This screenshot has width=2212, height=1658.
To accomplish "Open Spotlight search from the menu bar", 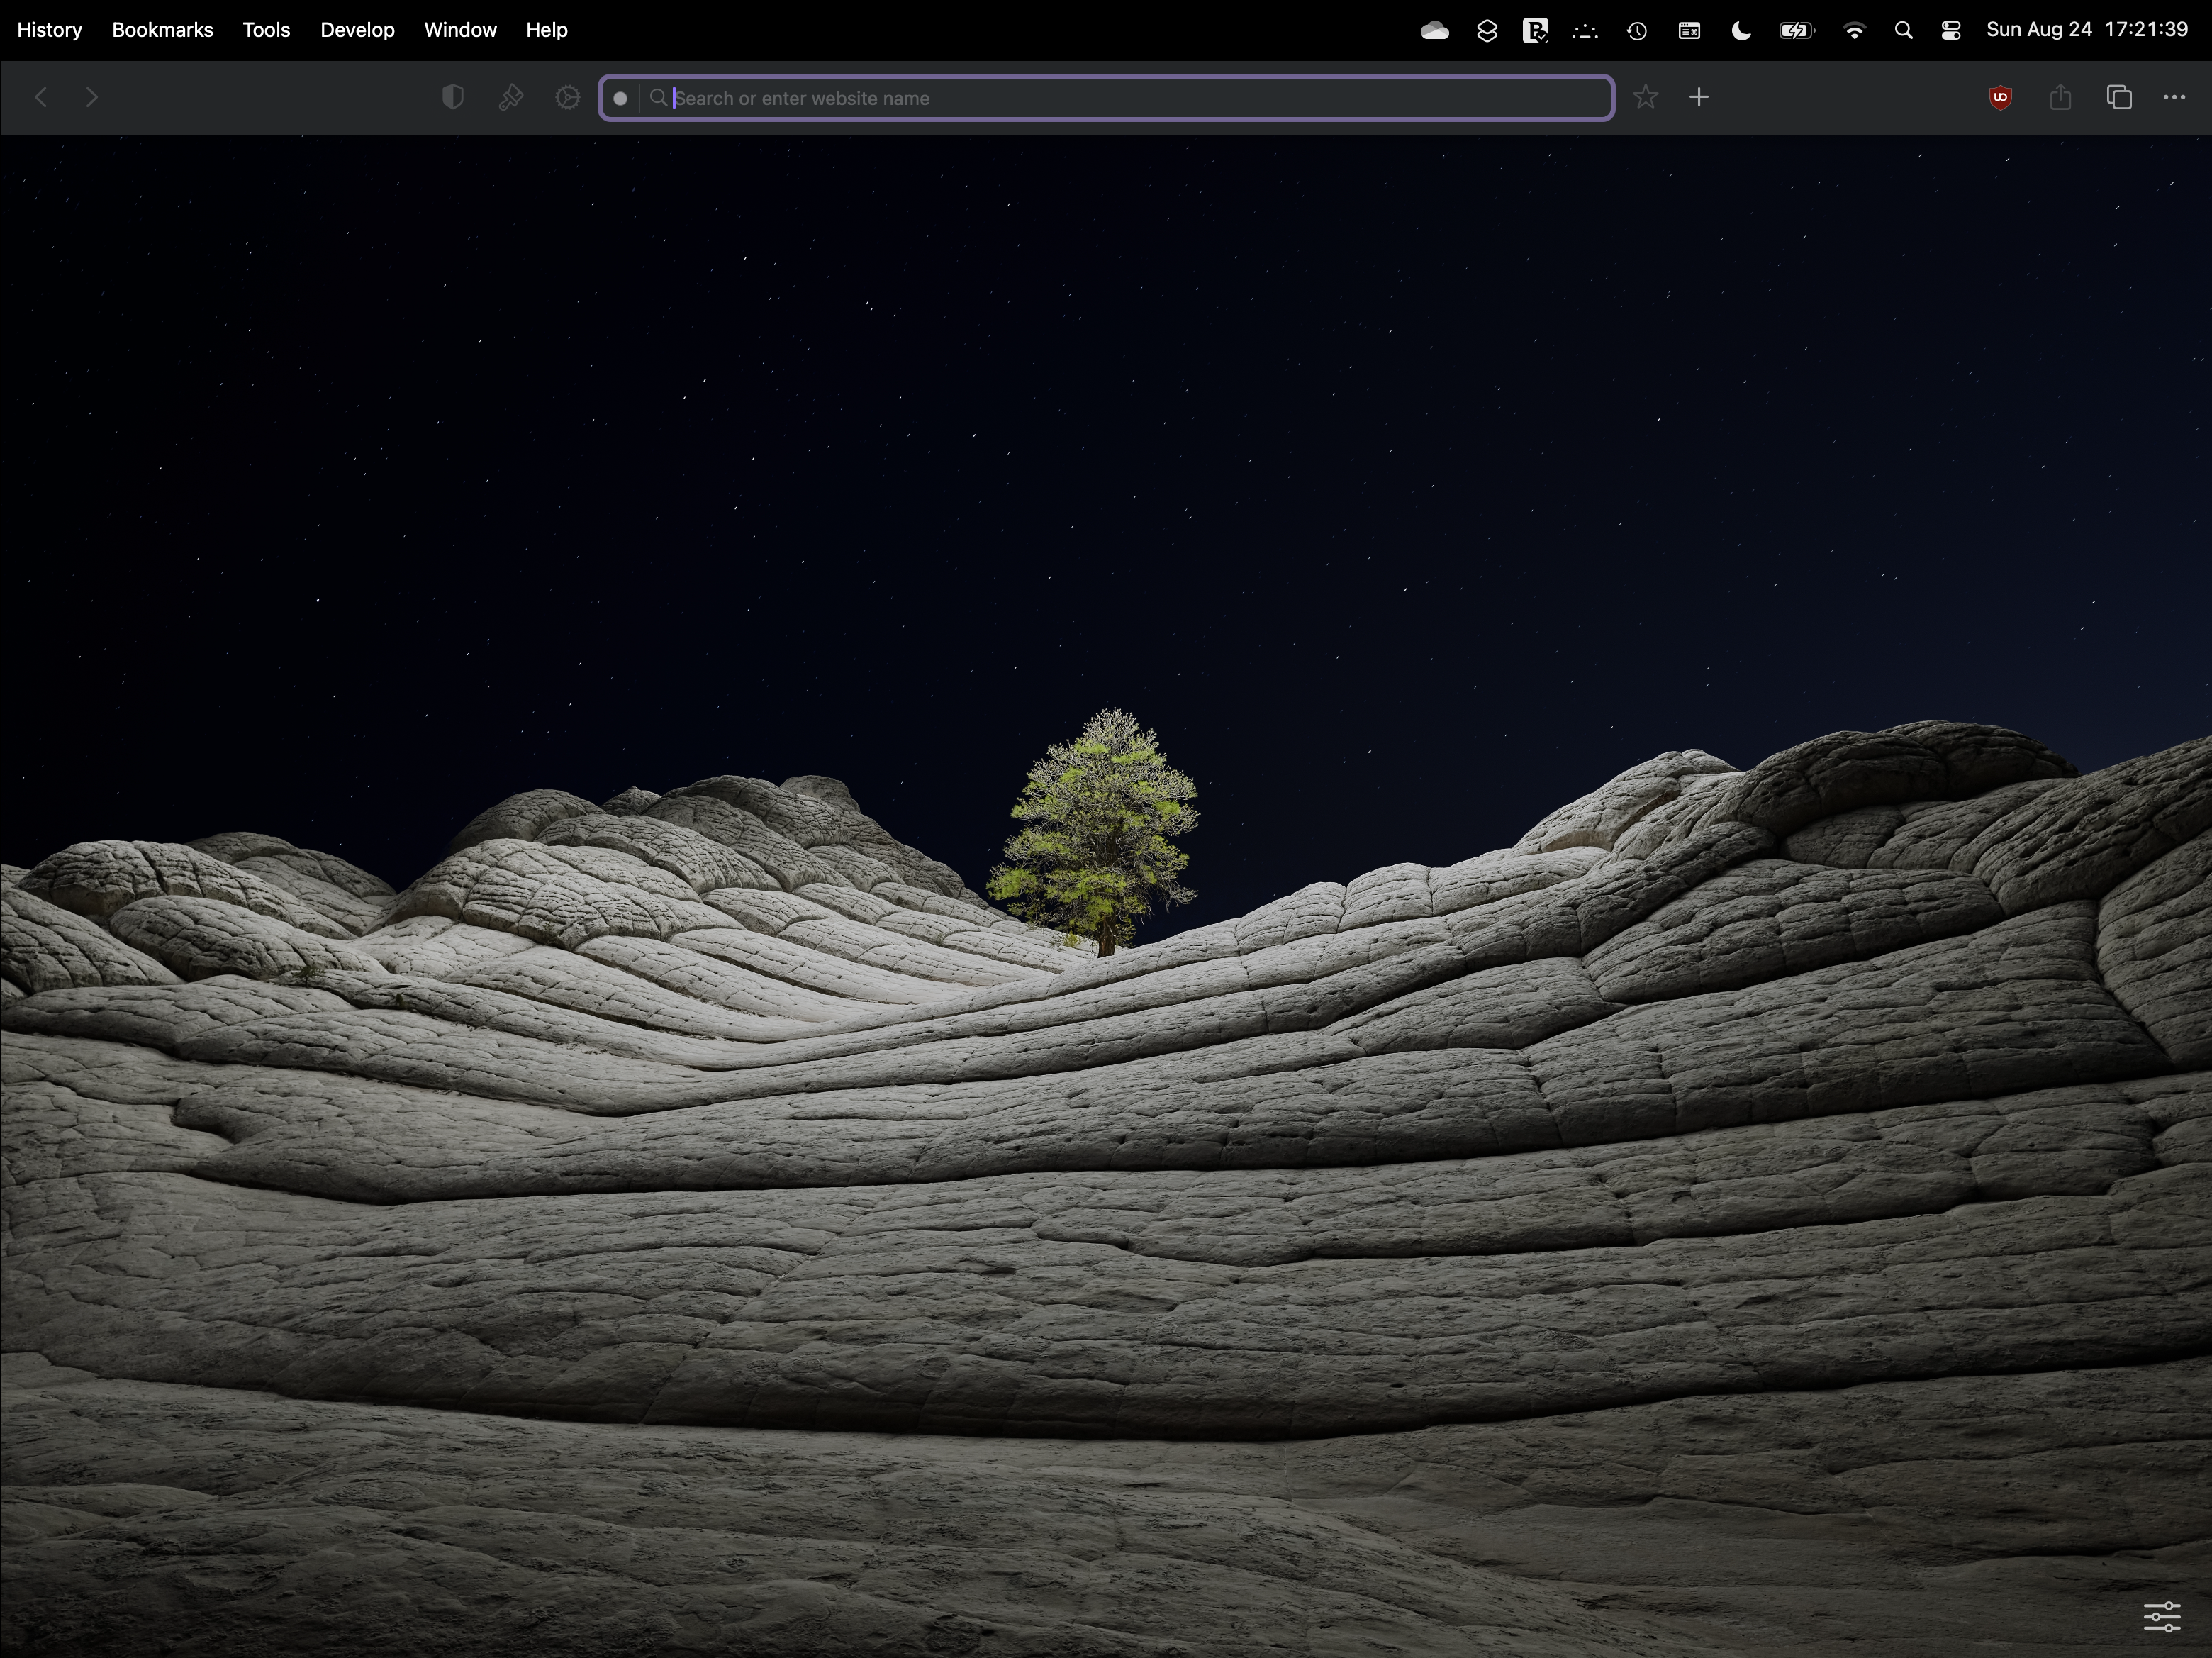I will coord(1903,30).
